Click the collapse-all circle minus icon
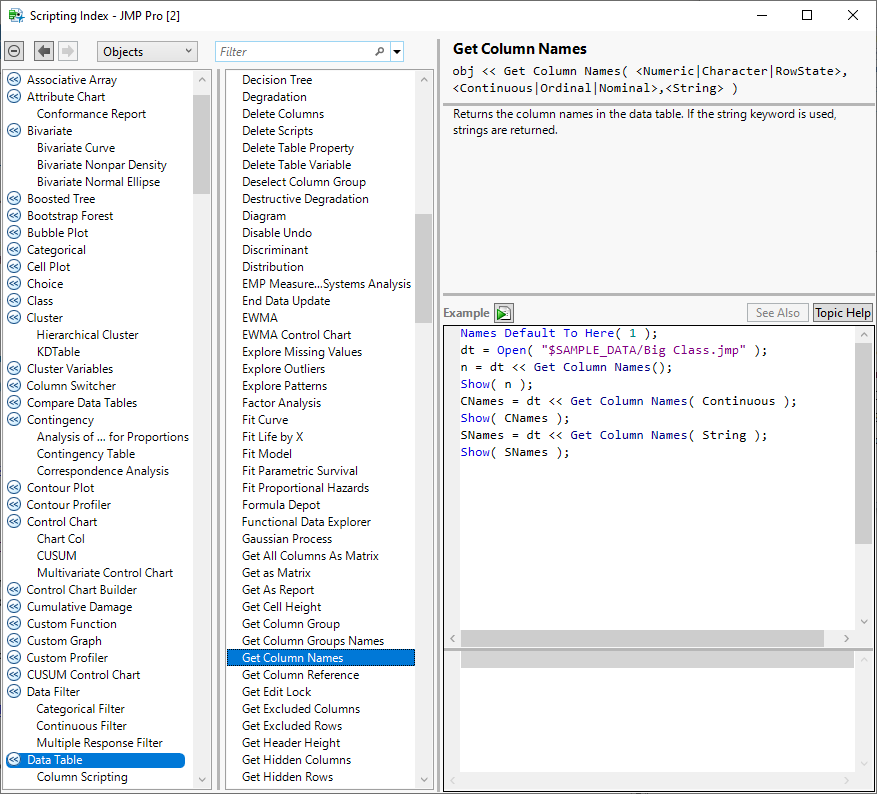 [x=14, y=51]
